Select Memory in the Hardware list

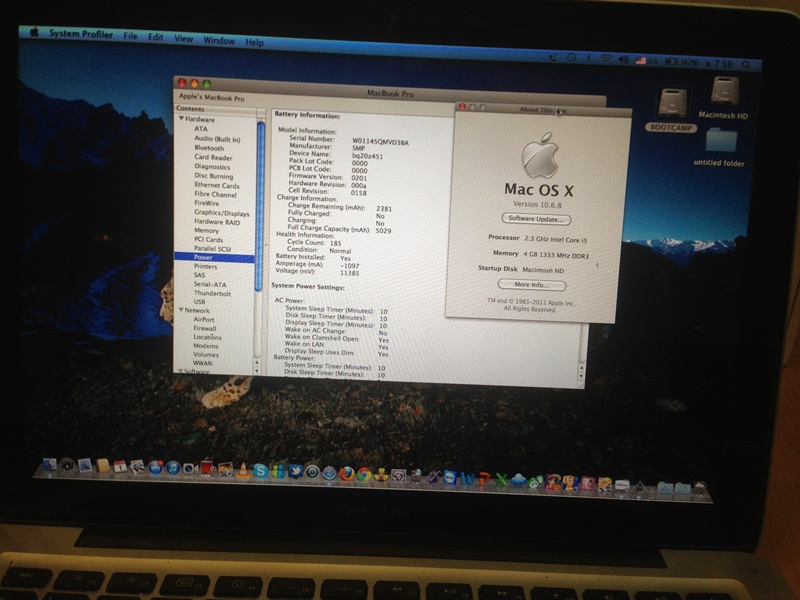[x=206, y=230]
